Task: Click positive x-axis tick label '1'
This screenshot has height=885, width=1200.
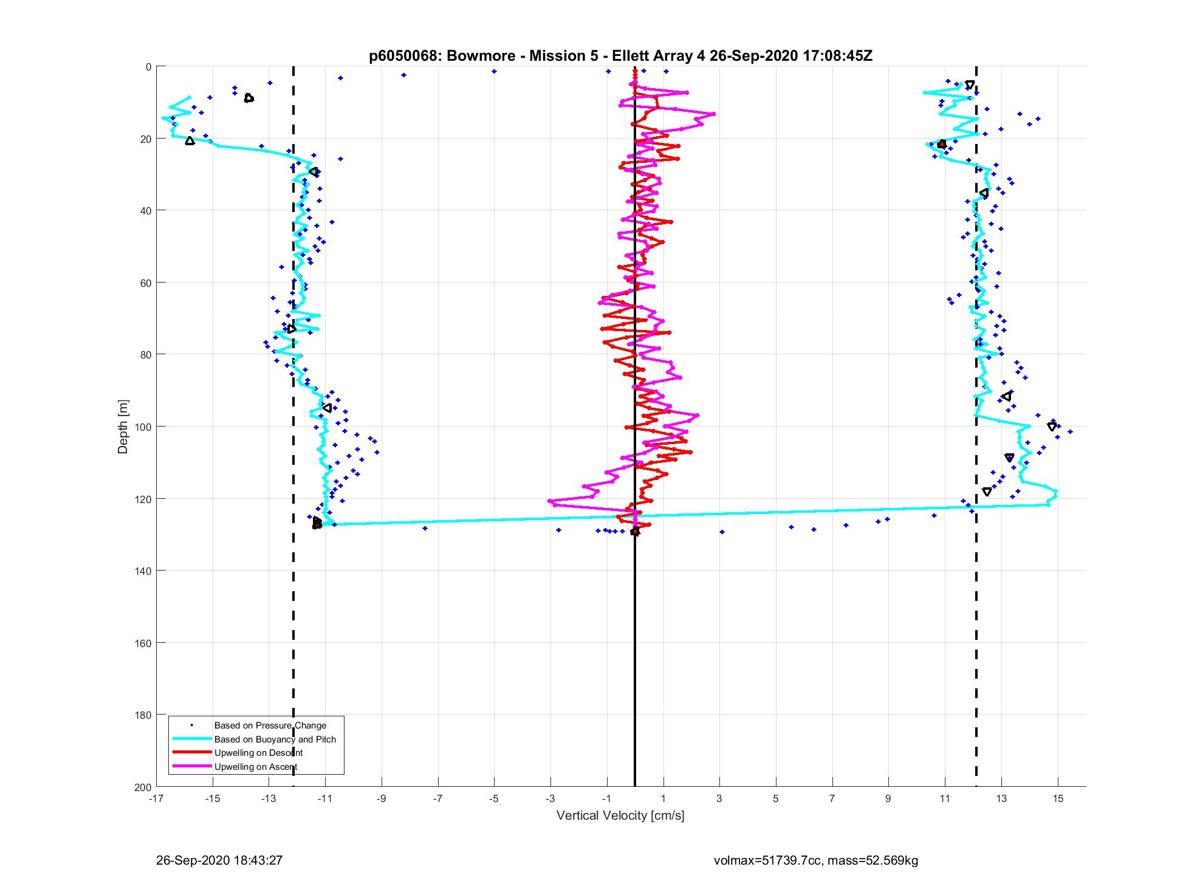Action: tap(663, 799)
